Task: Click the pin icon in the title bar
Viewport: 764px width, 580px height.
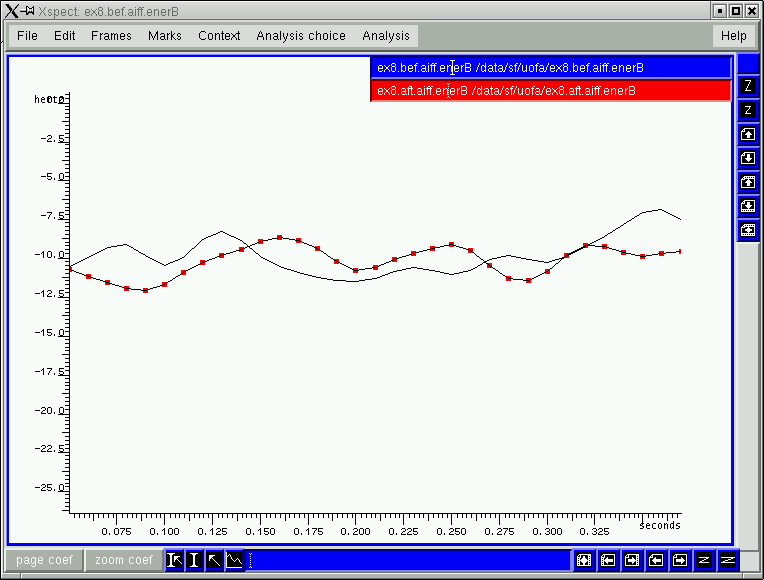Action: [x=27, y=11]
